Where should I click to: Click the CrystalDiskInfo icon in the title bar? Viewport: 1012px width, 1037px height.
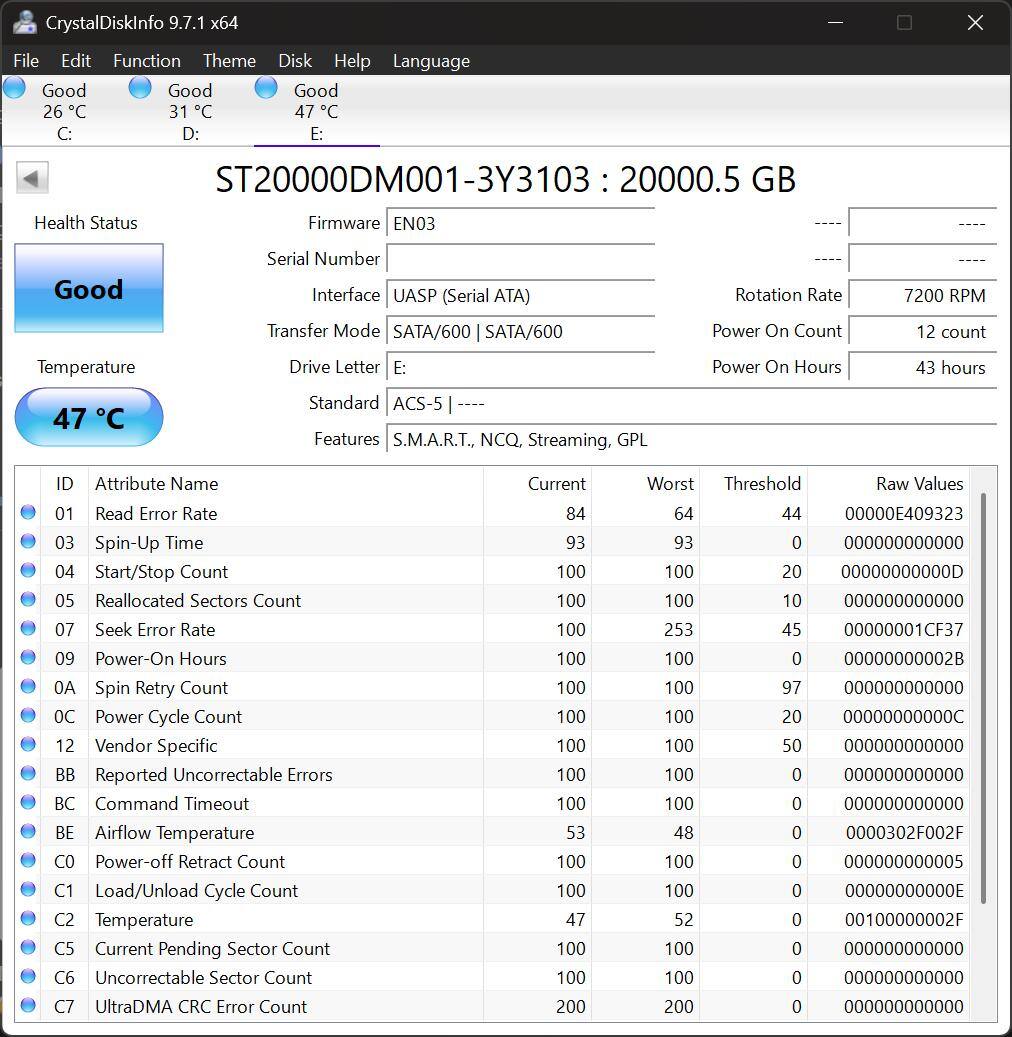(x=24, y=22)
